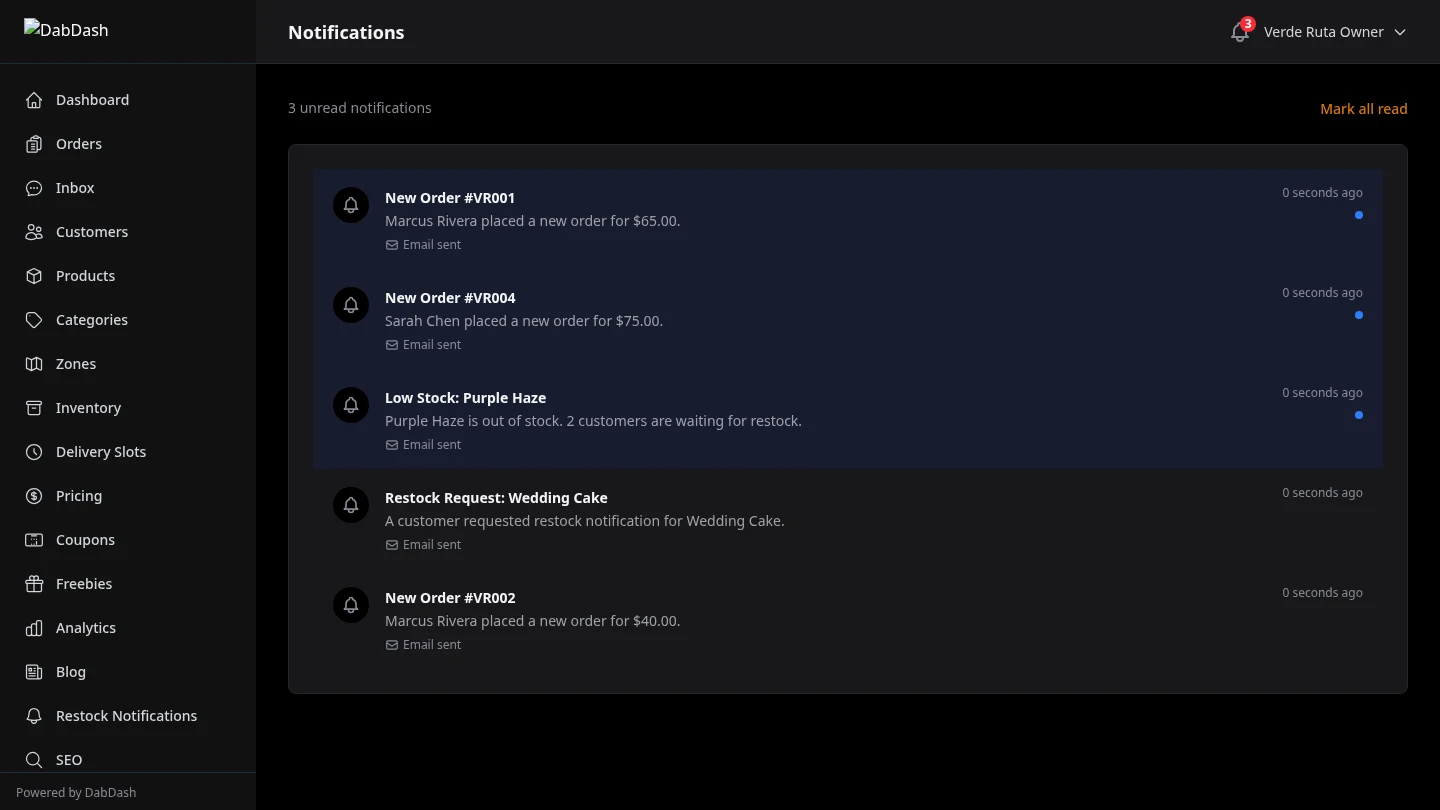This screenshot has height=810, width=1440.
Task: Click the unread indicator on Low Stock notification
Action: [x=1358, y=415]
